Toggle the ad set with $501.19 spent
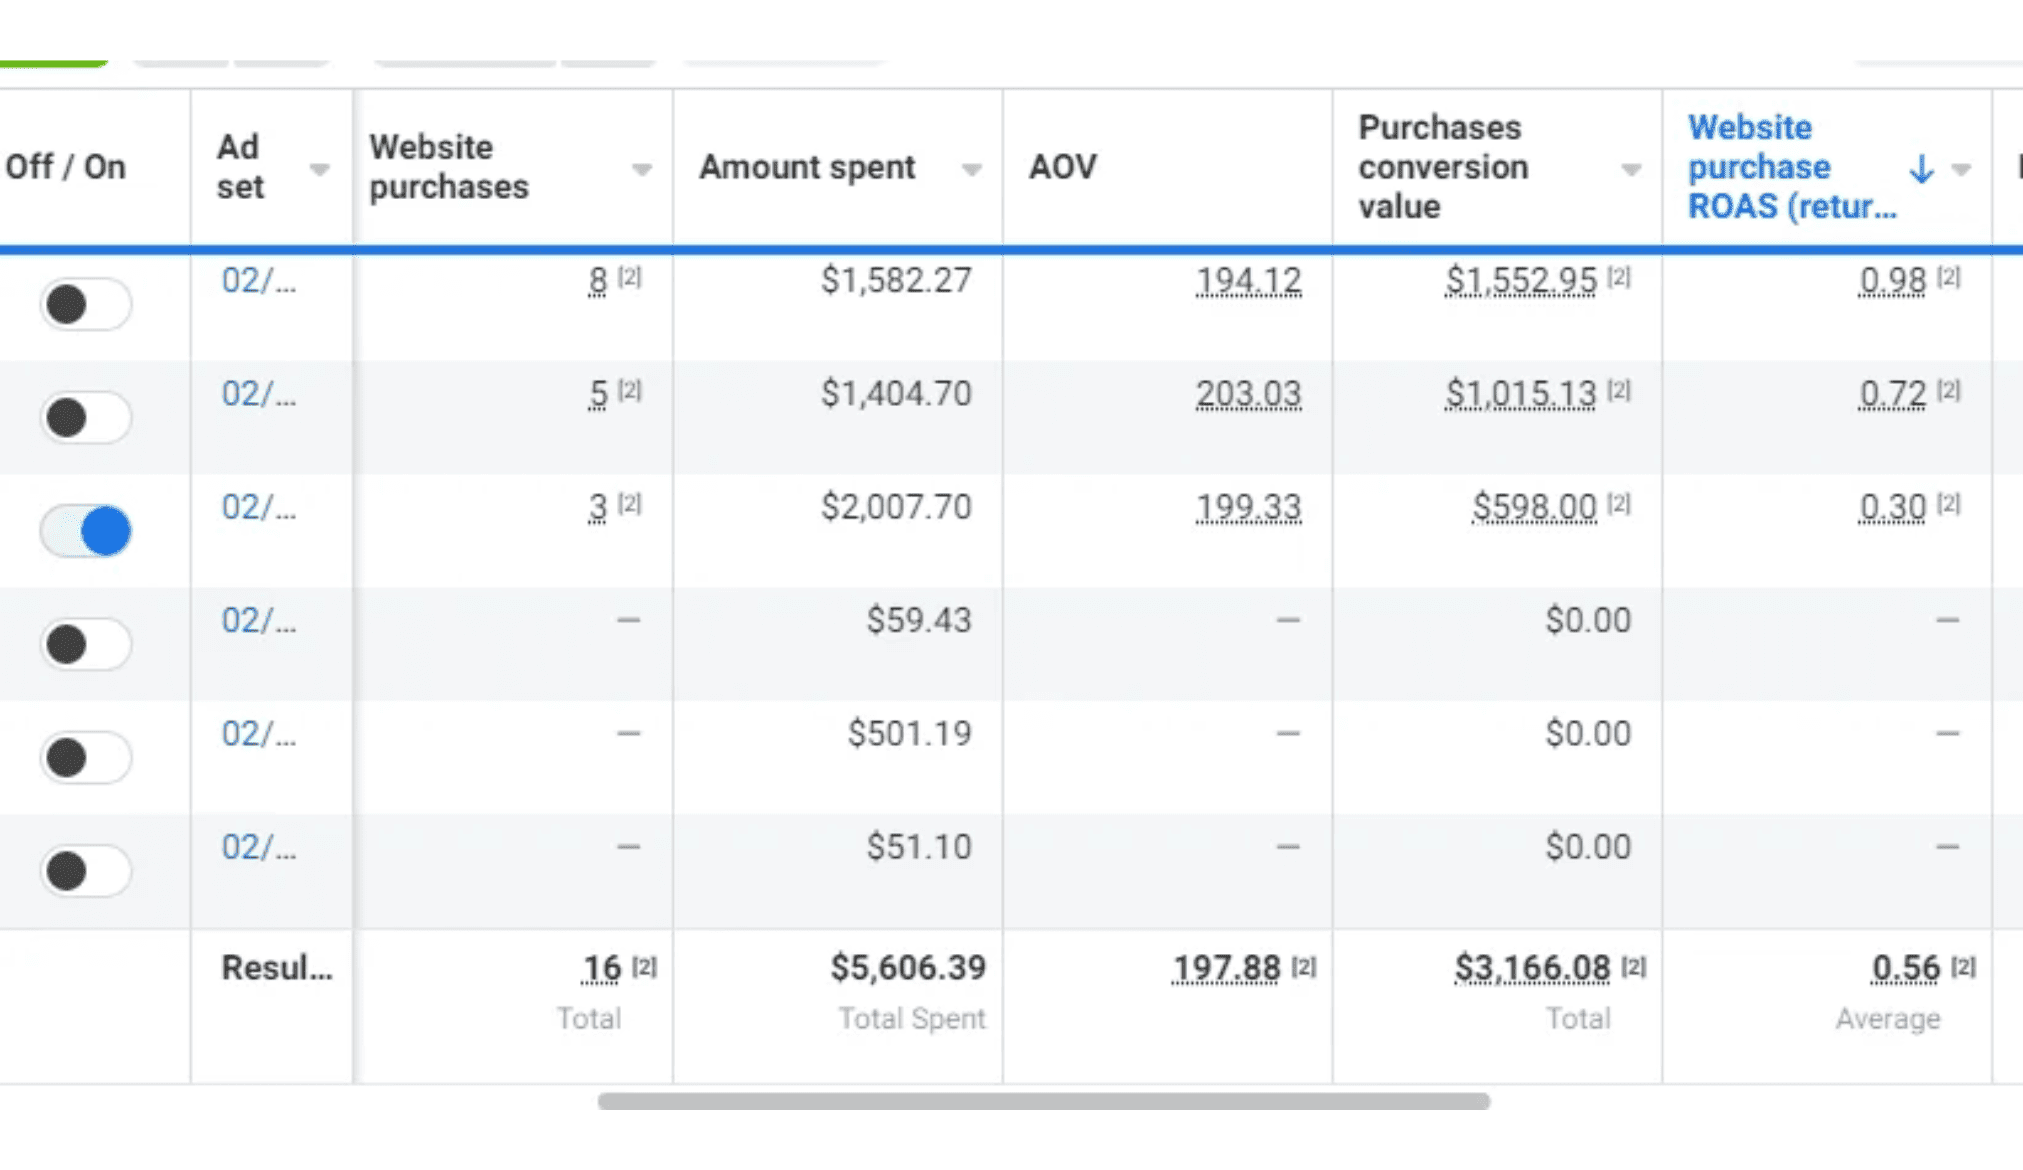This screenshot has width=2023, height=1170. pyautogui.click(x=85, y=757)
